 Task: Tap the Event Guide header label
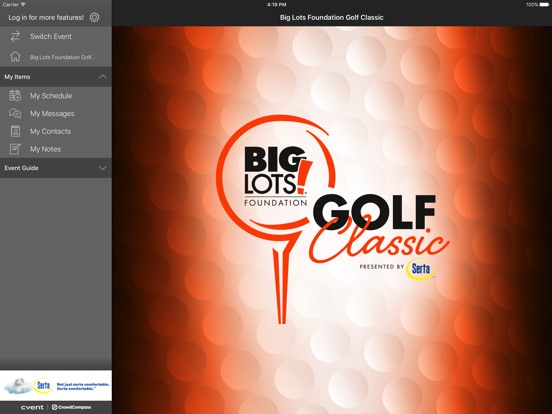pos(21,168)
